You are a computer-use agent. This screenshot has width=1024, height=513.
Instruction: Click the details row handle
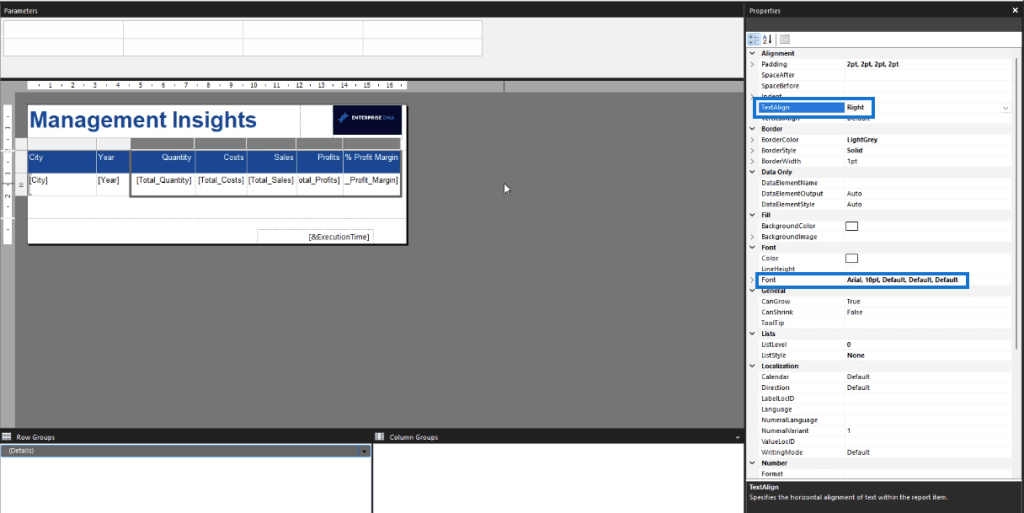(x=21, y=185)
